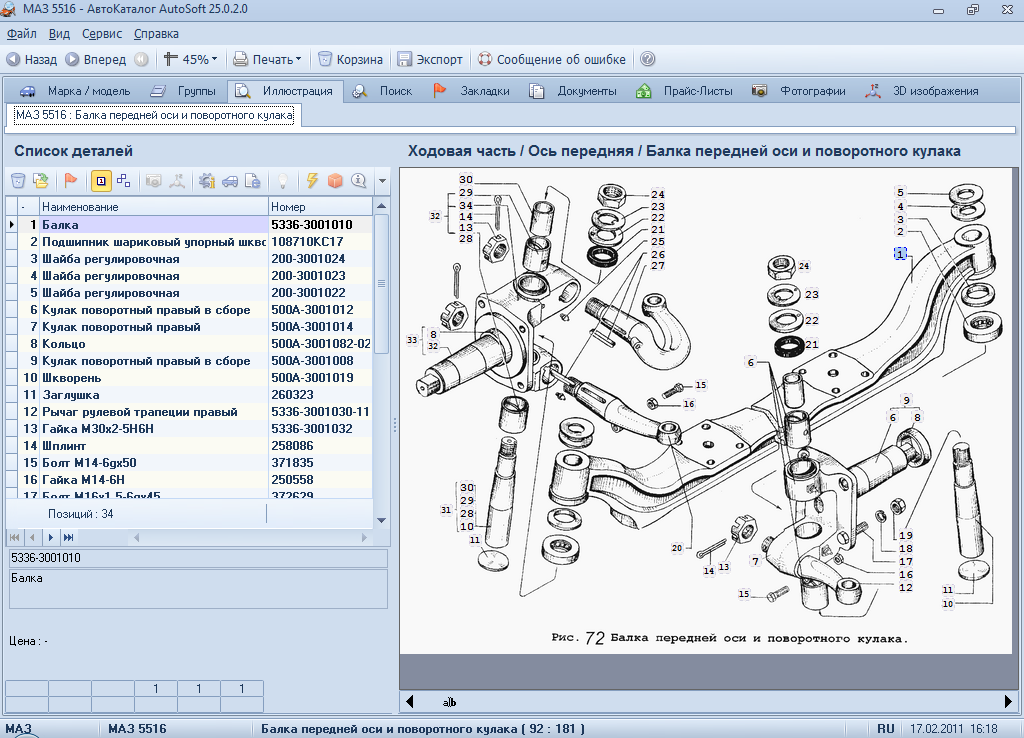Go to the next record using navigator arrow
This screenshot has height=738, width=1024.
(x=52, y=538)
